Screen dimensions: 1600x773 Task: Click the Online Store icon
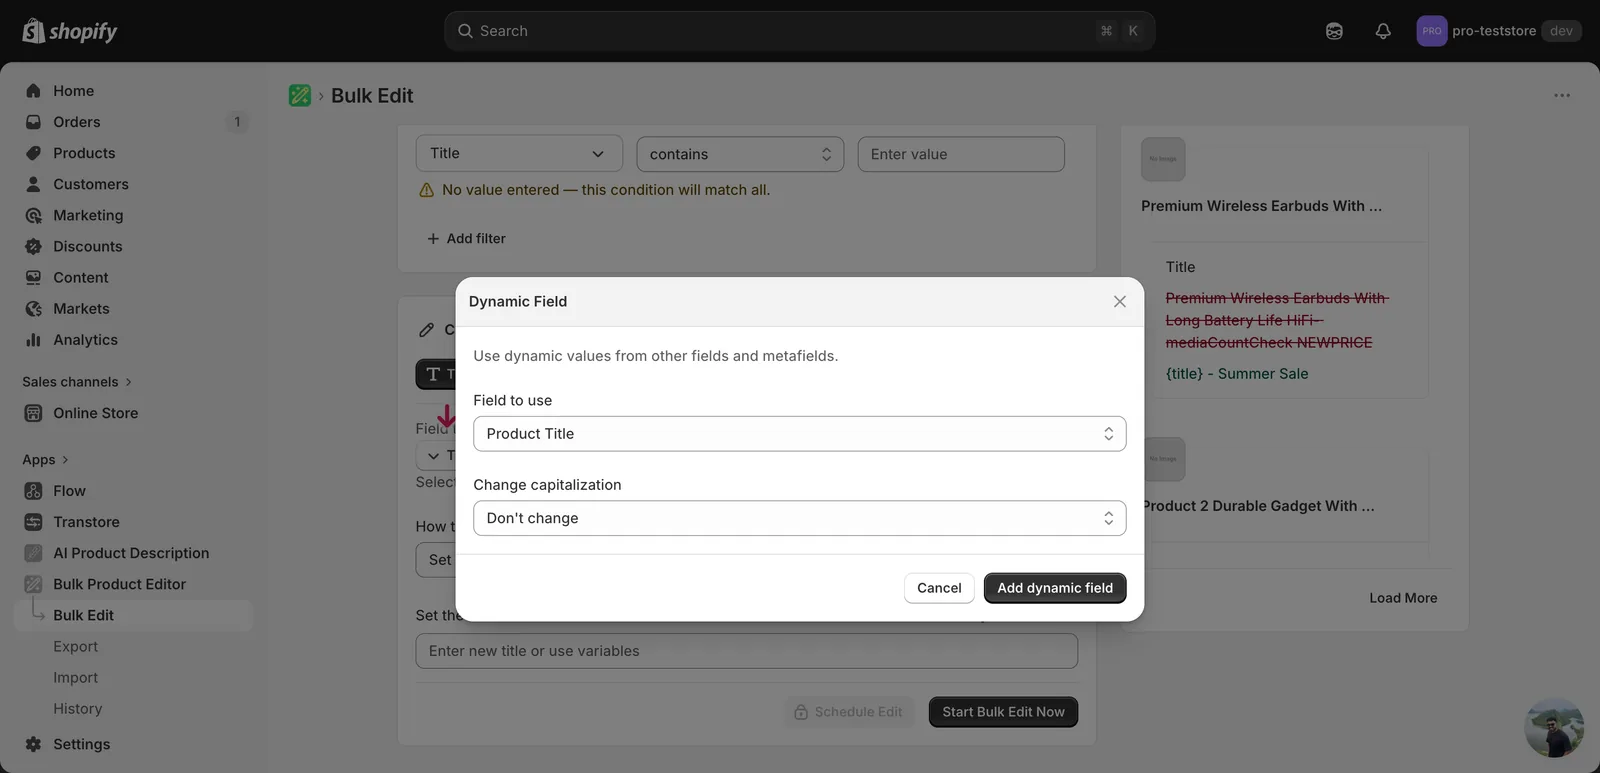pos(33,413)
